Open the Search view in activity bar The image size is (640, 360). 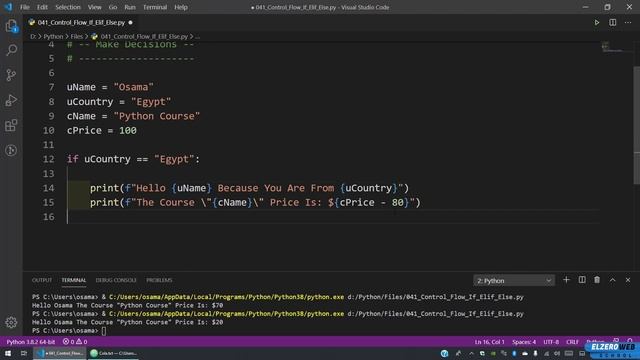click(11, 50)
